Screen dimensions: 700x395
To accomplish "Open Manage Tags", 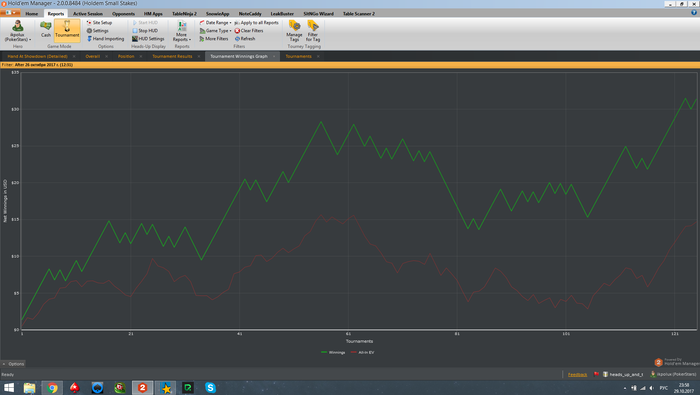I will pos(294,31).
